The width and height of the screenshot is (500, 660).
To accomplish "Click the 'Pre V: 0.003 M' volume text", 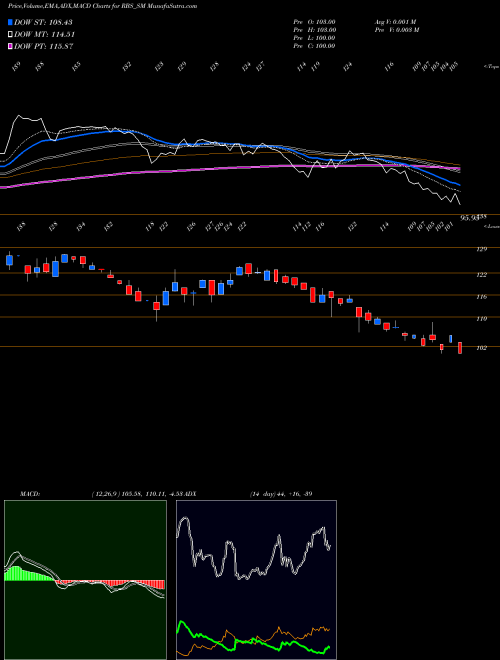I will tap(396, 30).
